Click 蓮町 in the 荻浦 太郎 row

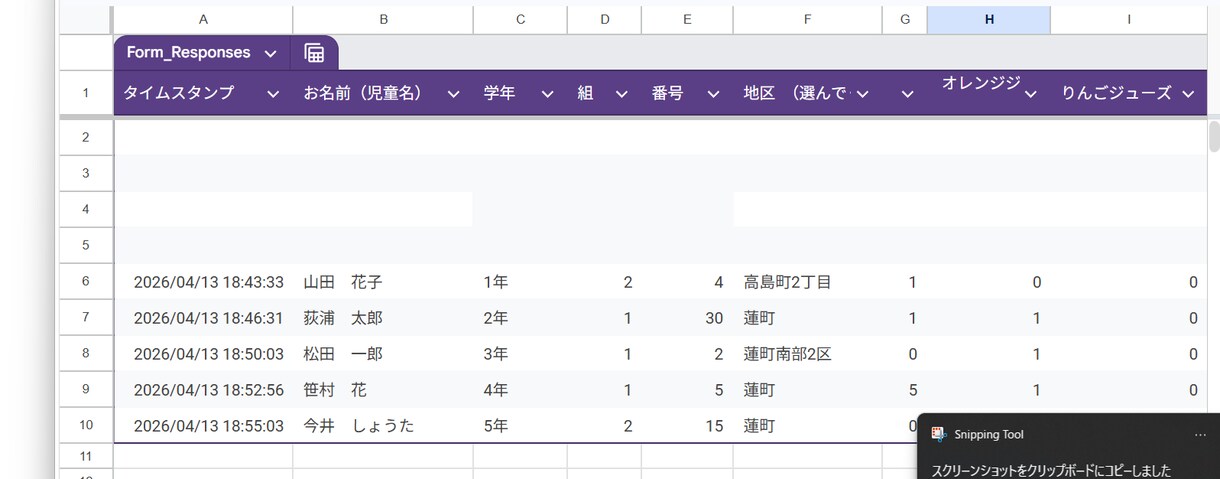coord(759,318)
